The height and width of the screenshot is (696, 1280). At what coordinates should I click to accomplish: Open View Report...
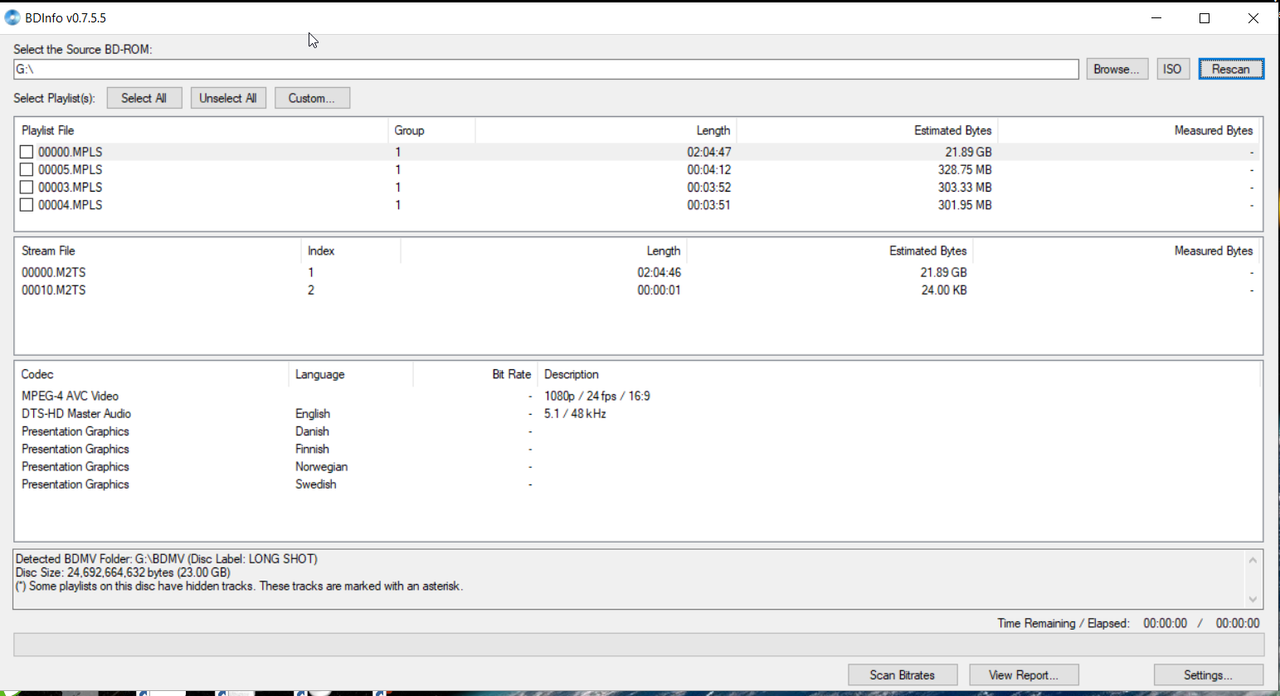click(1023, 675)
